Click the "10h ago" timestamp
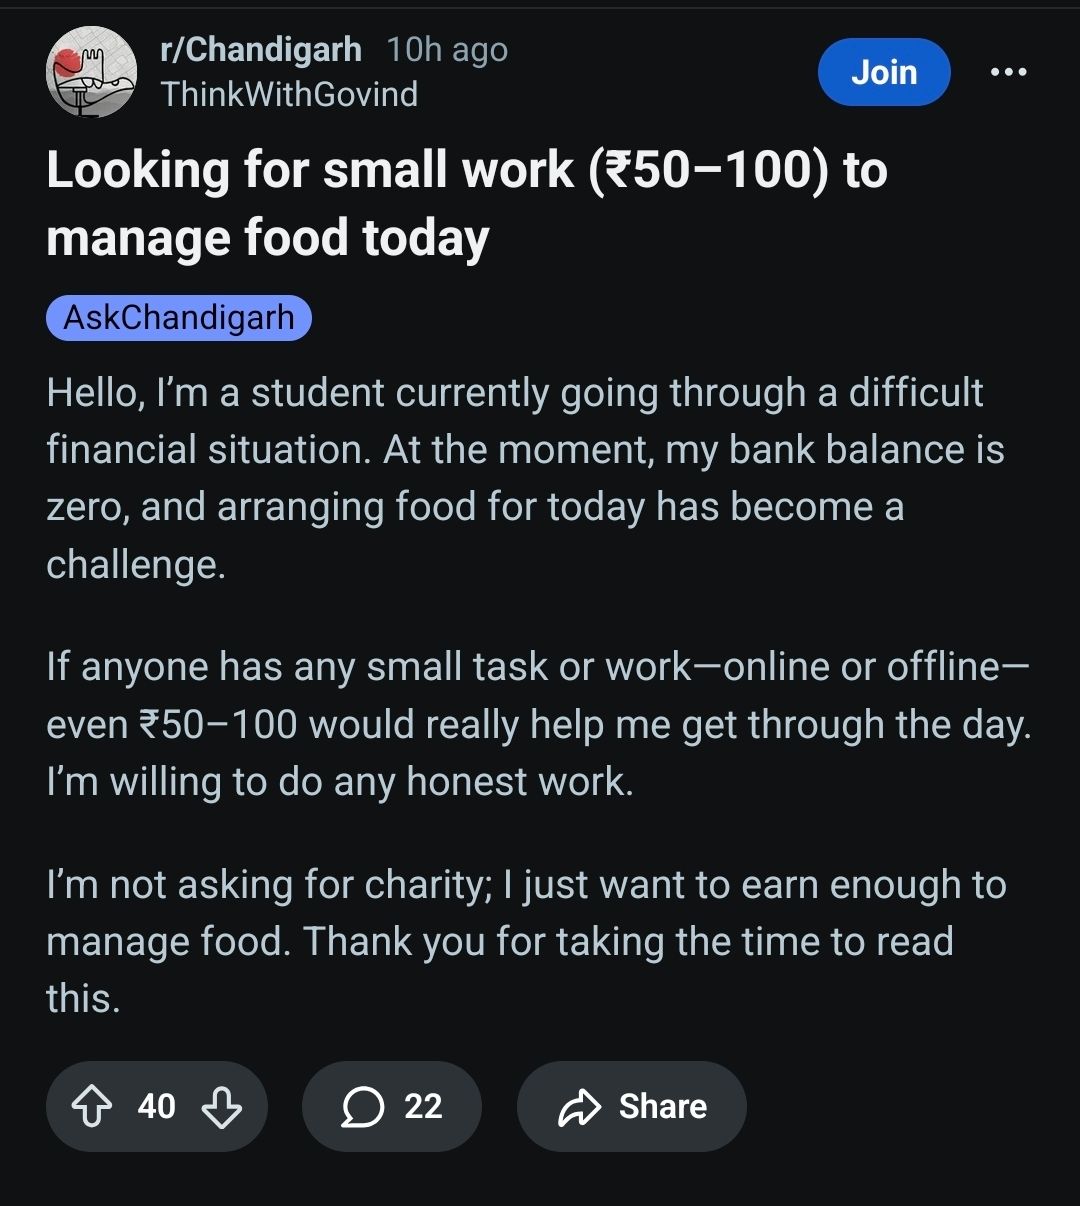The height and width of the screenshot is (1206, 1080). [447, 49]
